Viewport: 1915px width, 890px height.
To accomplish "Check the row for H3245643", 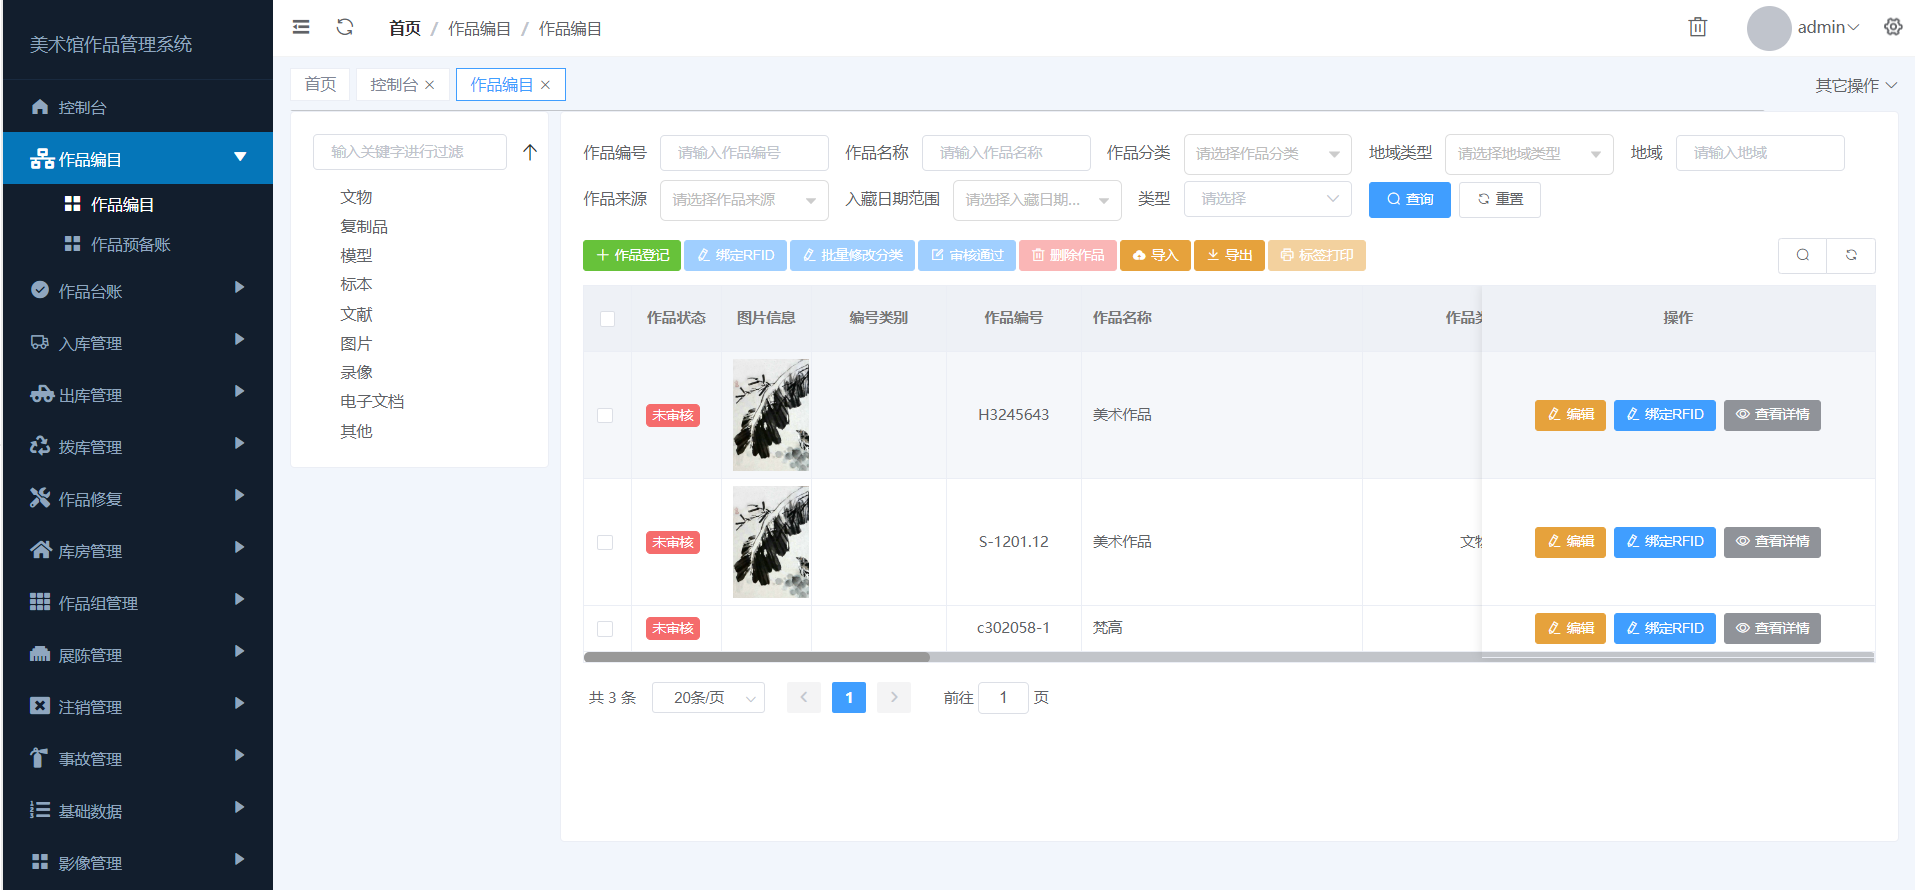I will pyautogui.click(x=605, y=415).
